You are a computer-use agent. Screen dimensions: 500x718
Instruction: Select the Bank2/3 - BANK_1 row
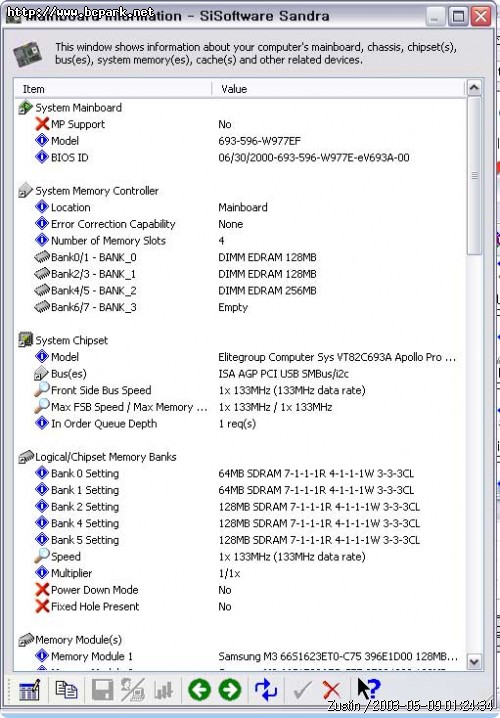[x=240, y=274]
